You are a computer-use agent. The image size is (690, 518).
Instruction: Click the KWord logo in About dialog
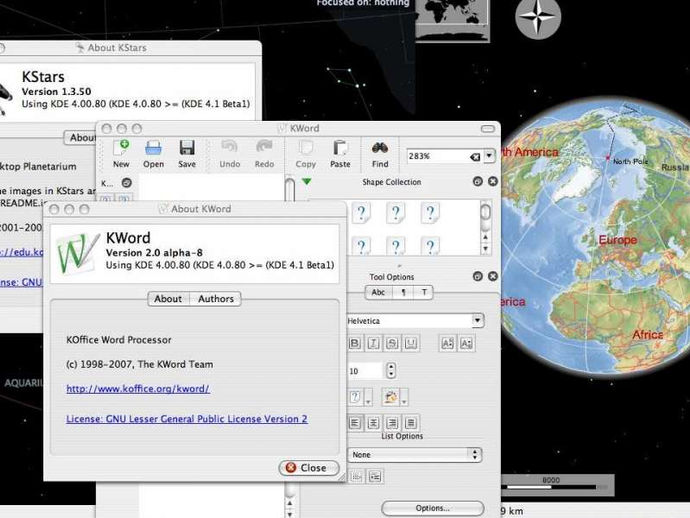pyautogui.click(x=78, y=253)
